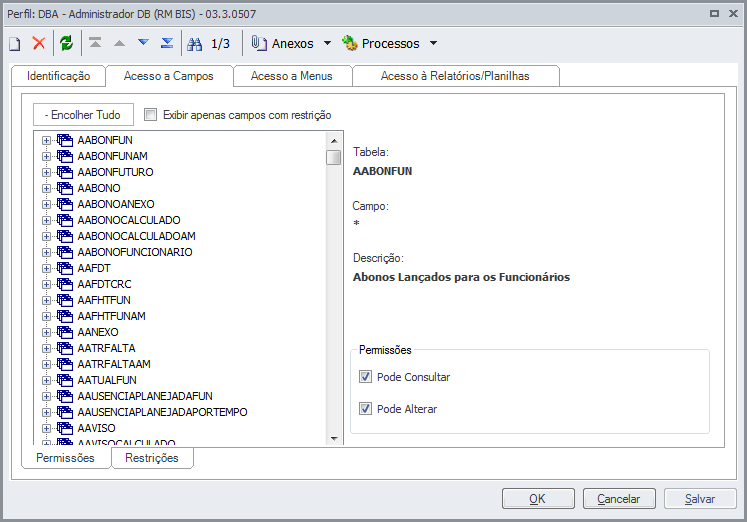Click the Processos gears icon
The height and width of the screenshot is (522, 747).
point(350,44)
